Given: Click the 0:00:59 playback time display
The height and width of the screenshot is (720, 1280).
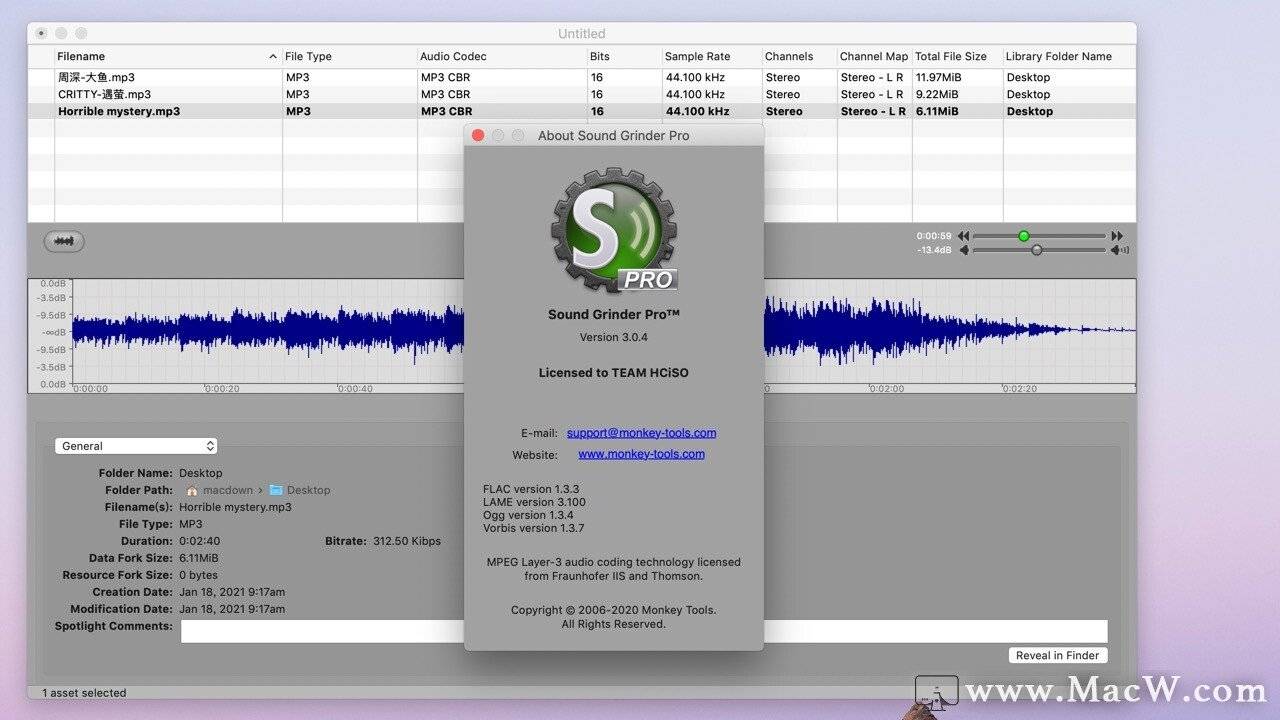Looking at the screenshot, I should (x=934, y=236).
